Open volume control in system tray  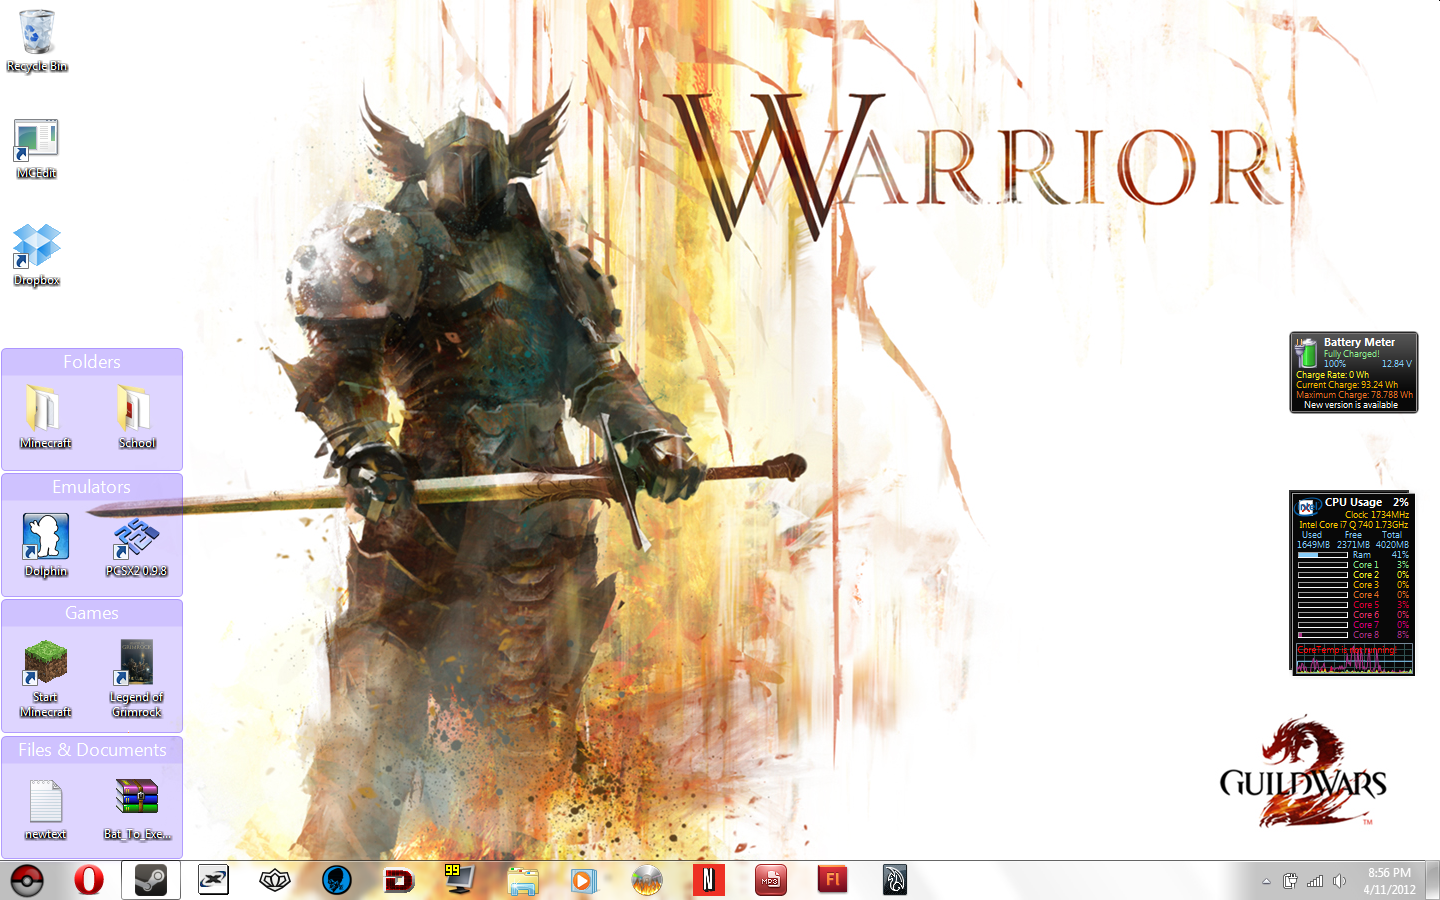[x=1340, y=881]
